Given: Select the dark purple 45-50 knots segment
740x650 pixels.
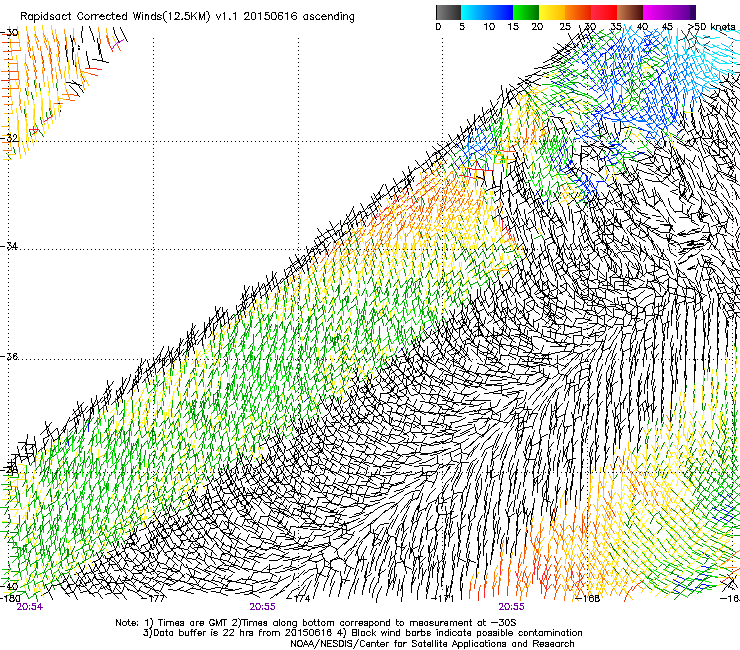Looking at the screenshot, I should click(682, 12).
